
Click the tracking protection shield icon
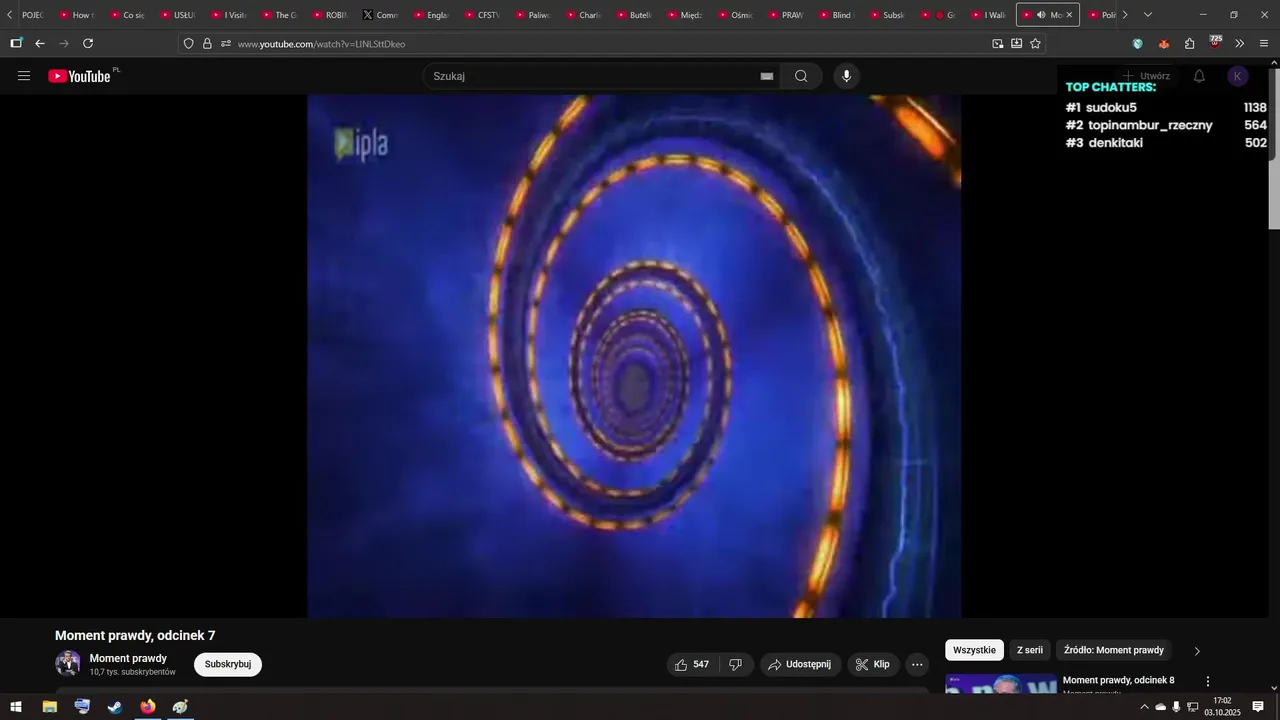pyautogui.click(x=188, y=44)
